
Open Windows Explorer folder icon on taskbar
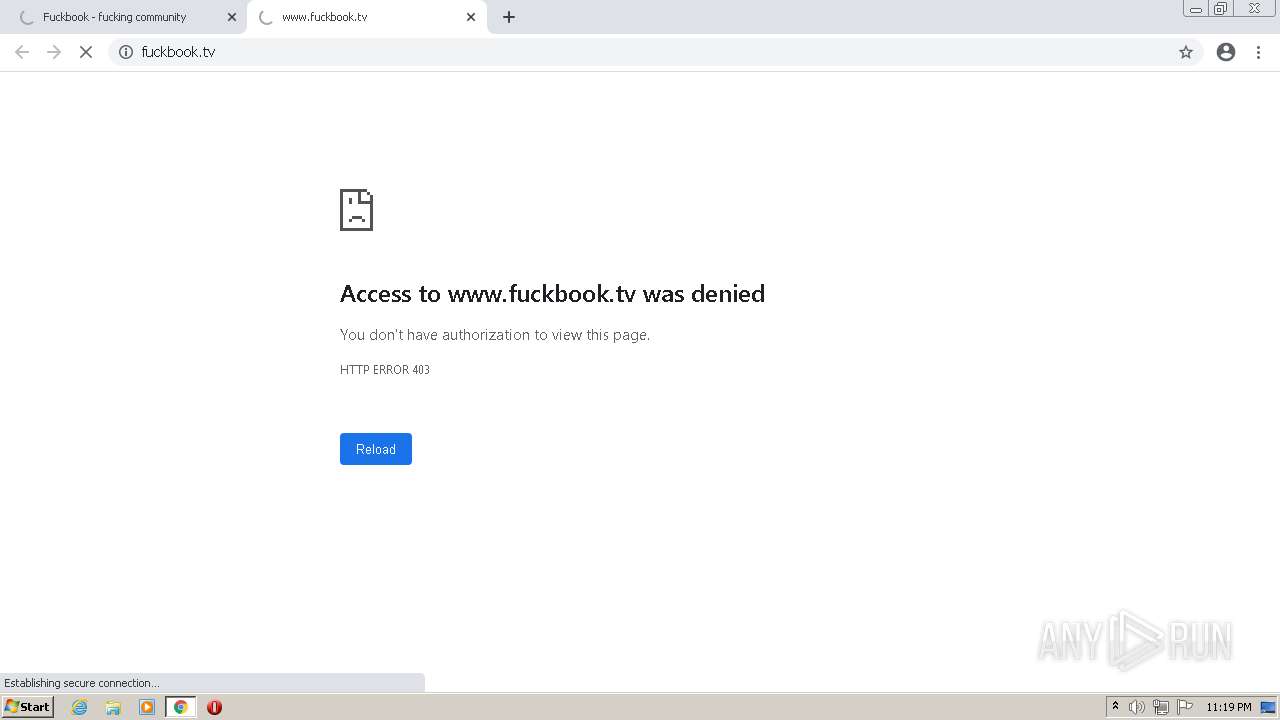(x=113, y=707)
